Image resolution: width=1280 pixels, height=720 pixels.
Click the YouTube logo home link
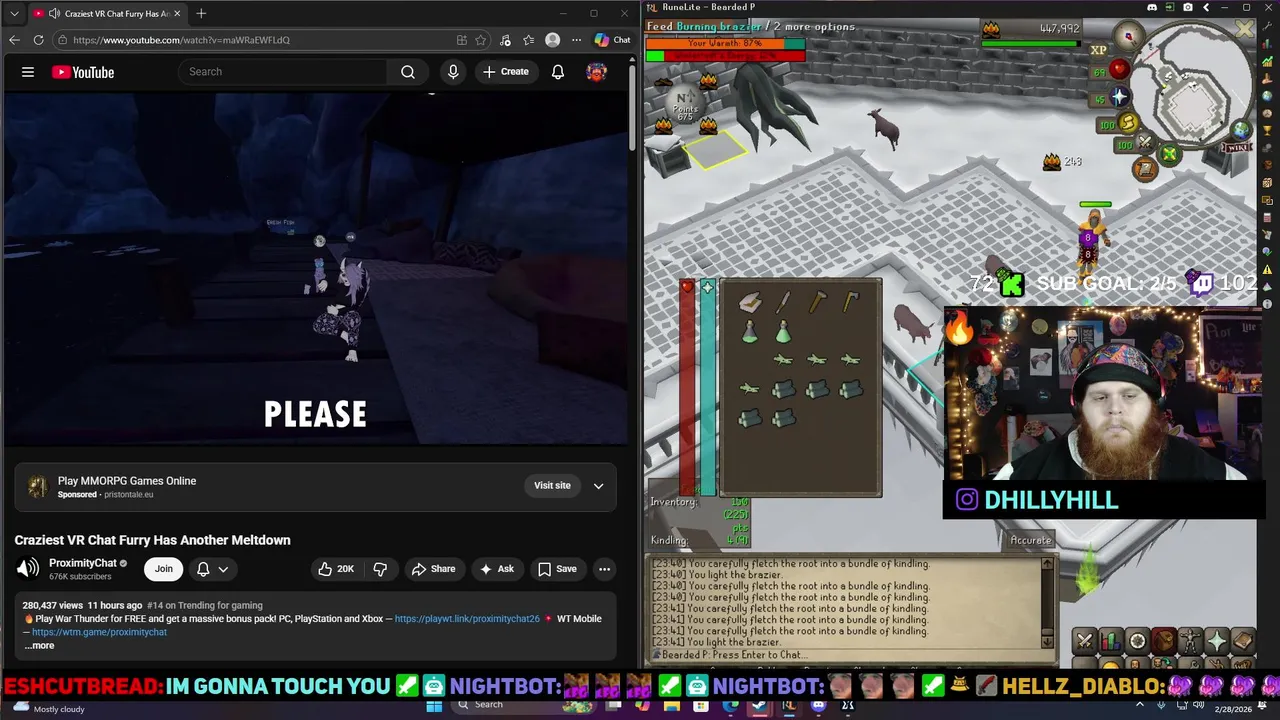click(83, 72)
